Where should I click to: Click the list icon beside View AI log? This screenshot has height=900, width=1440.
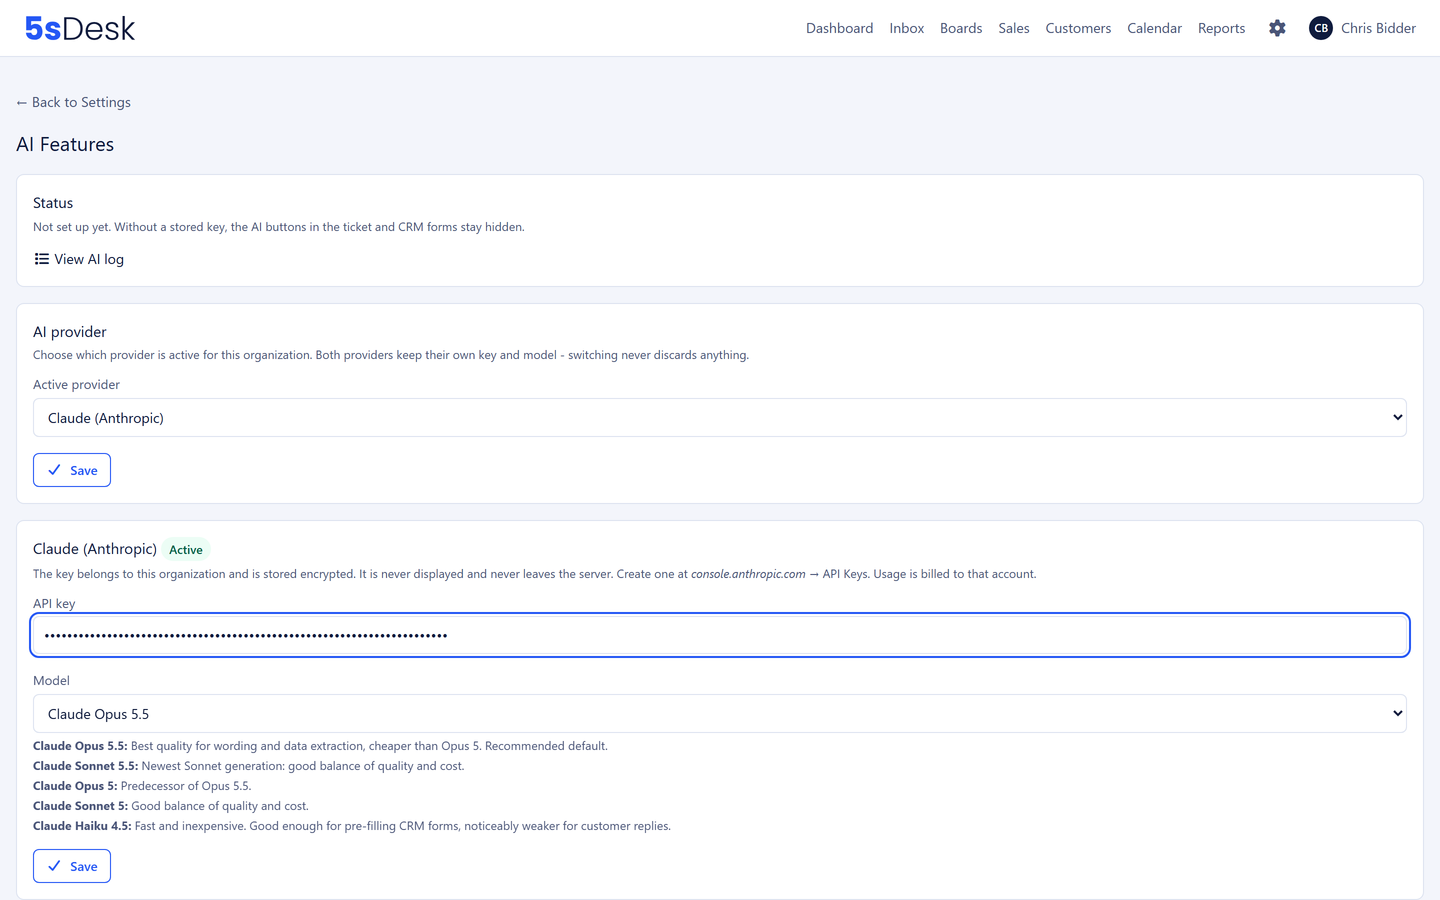click(41, 259)
